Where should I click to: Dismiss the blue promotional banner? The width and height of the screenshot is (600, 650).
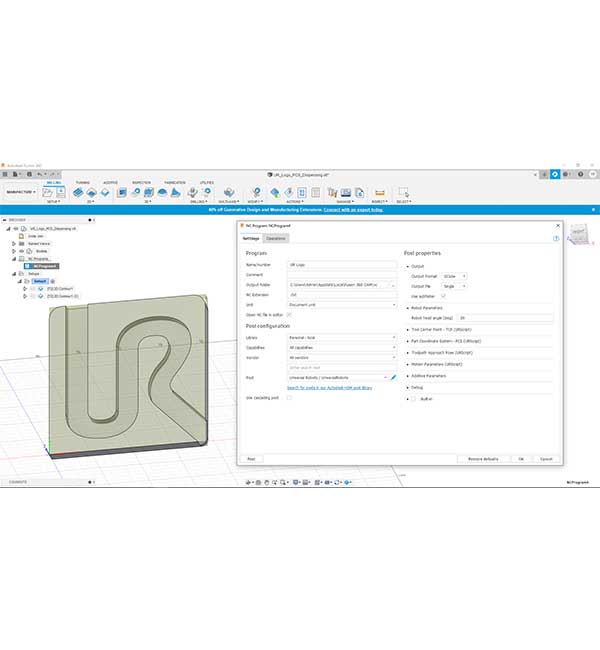pos(593,210)
